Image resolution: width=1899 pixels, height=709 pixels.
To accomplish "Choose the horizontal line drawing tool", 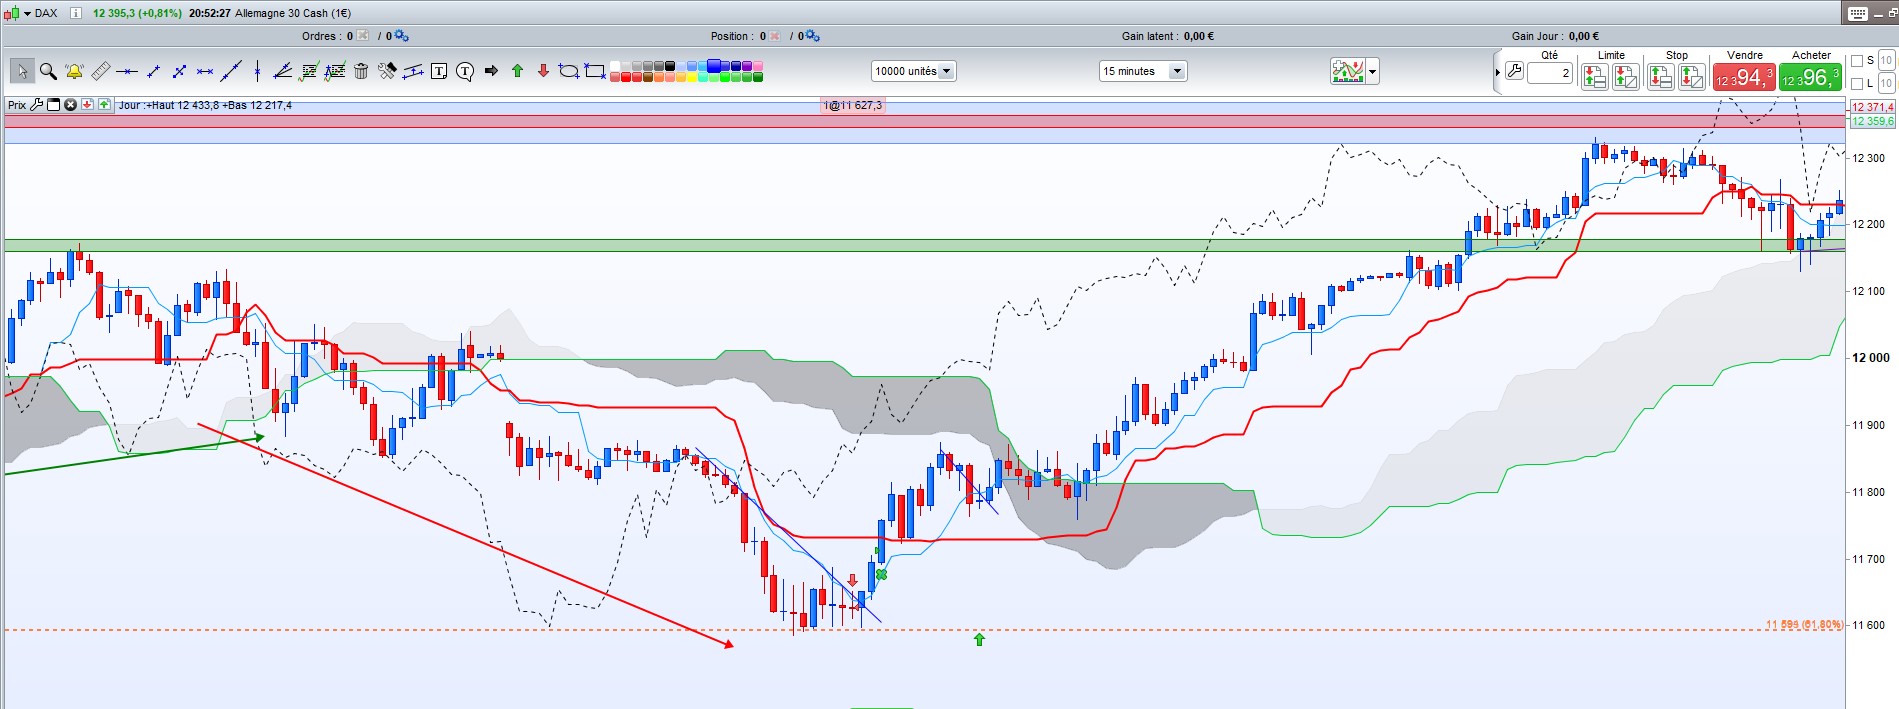I will (126, 71).
